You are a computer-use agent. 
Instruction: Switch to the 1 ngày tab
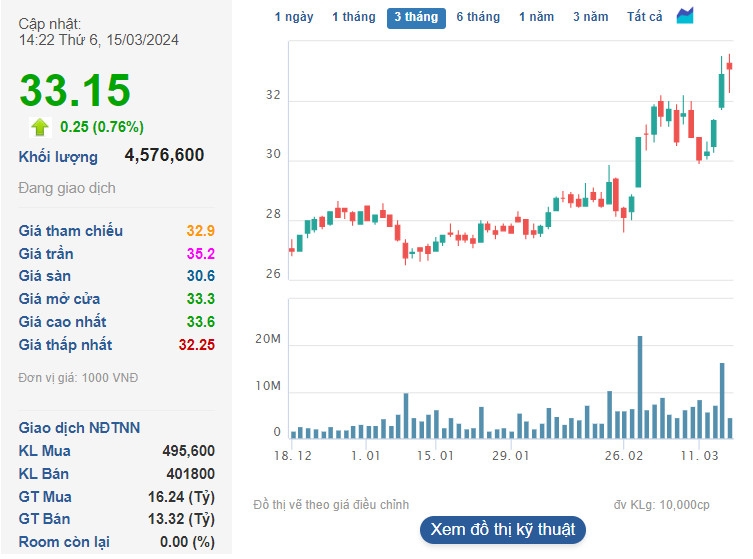point(294,17)
